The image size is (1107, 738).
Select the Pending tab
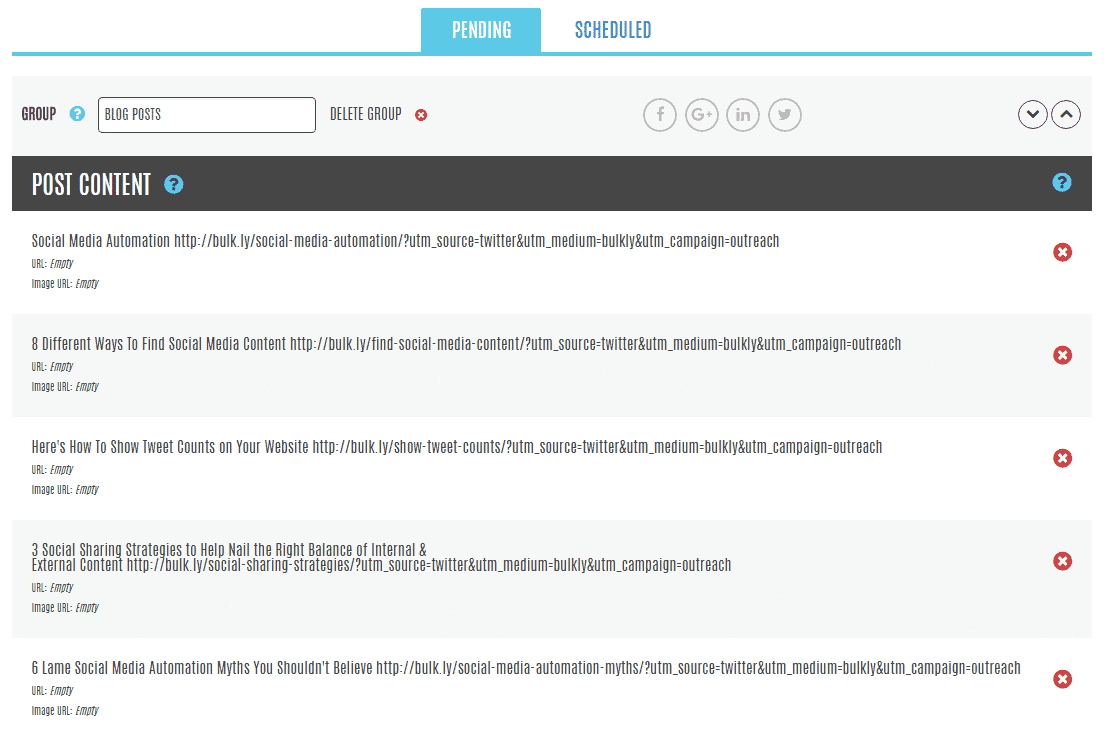point(481,30)
